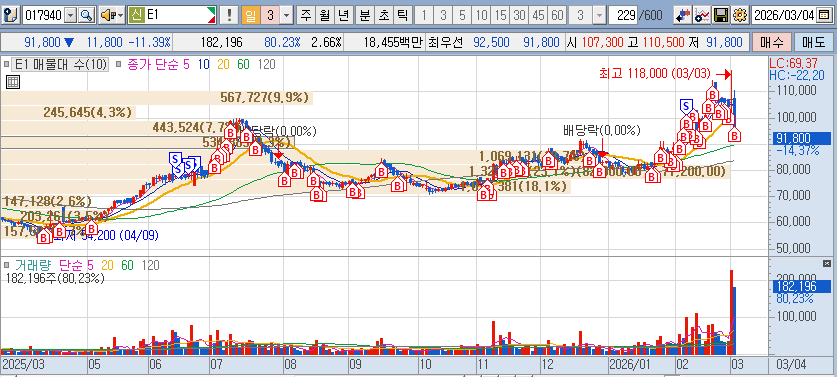Switch to the 월 monthly chart
Screen dimensions: 837x377
coord(324,15)
